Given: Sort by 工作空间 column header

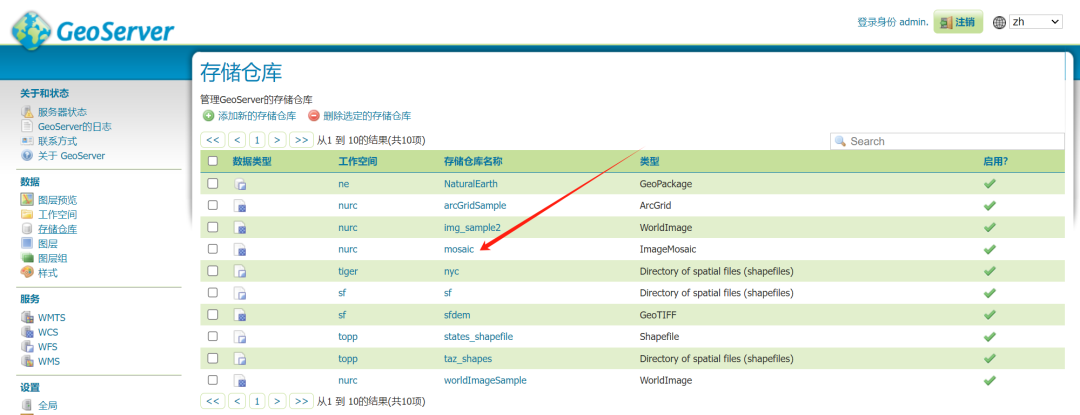Looking at the screenshot, I should pos(357,162).
